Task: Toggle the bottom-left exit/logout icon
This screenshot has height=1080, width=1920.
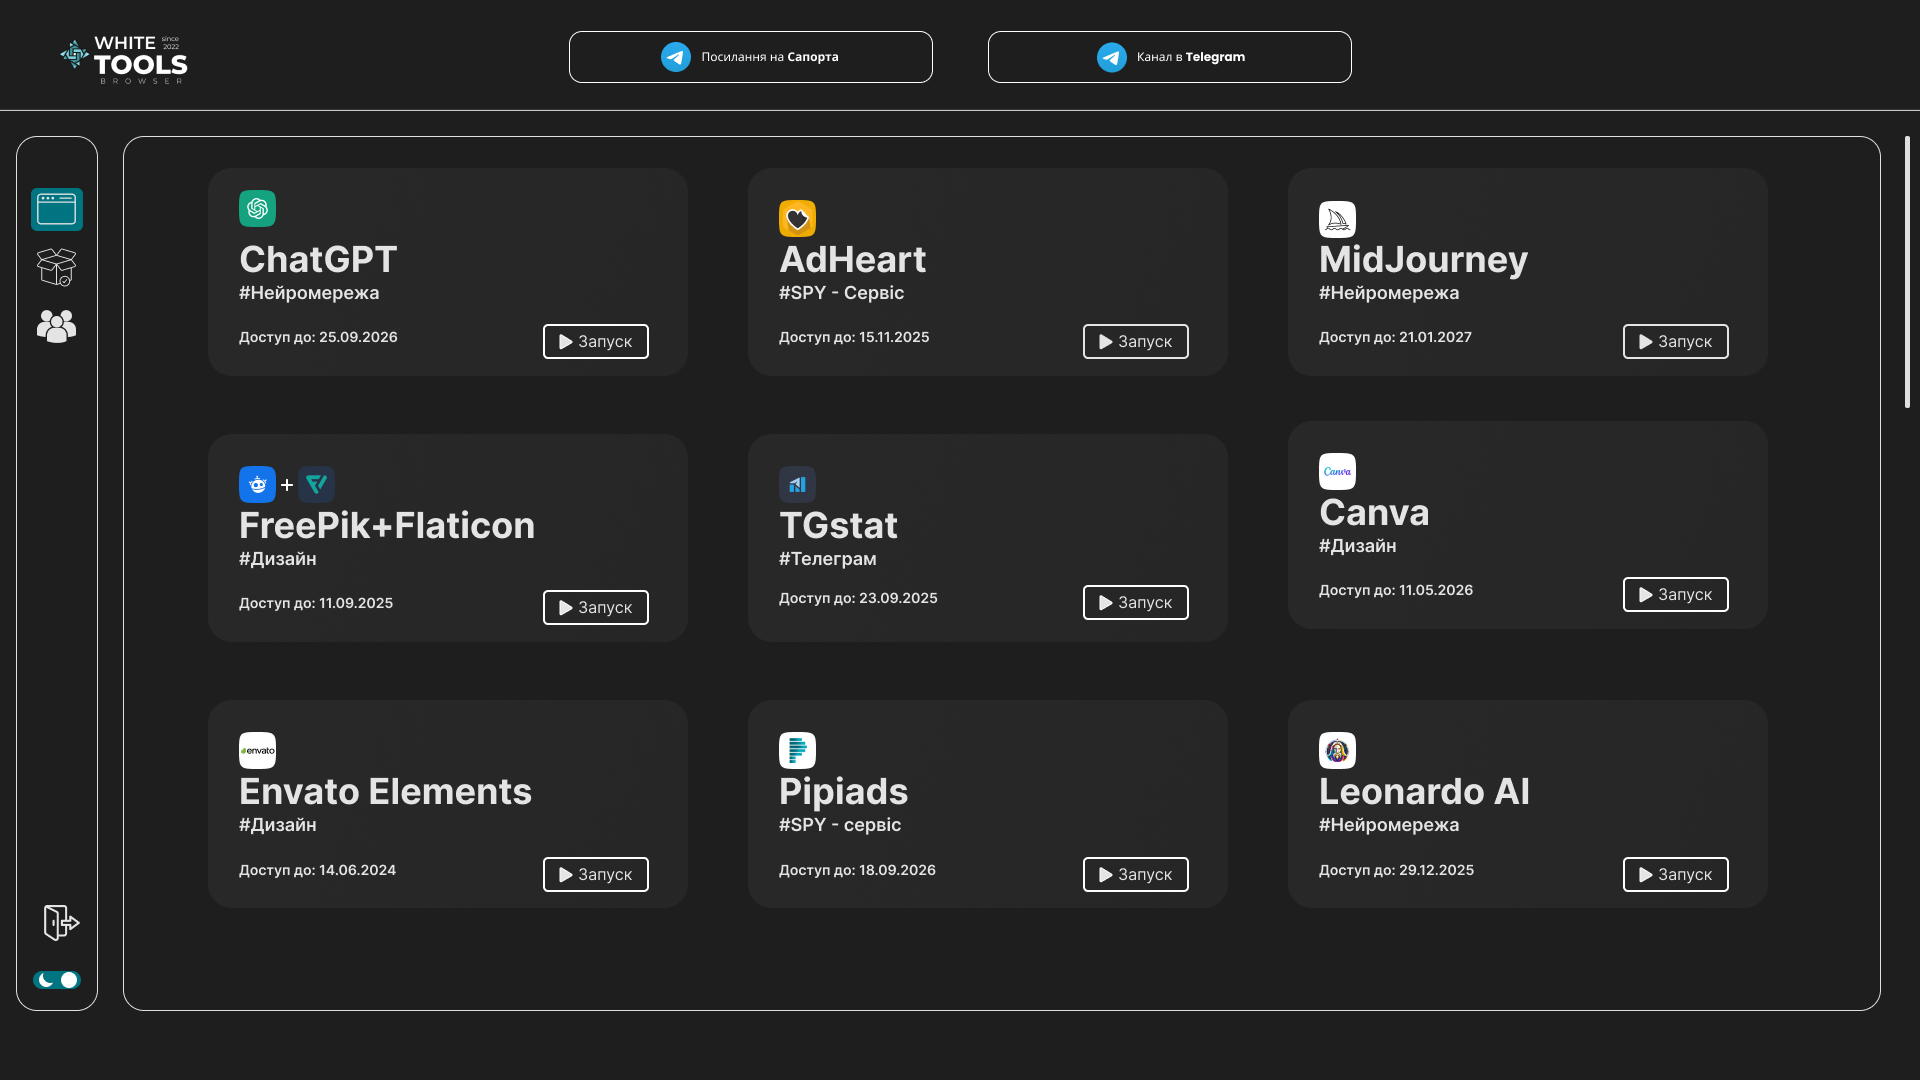Action: (x=59, y=923)
